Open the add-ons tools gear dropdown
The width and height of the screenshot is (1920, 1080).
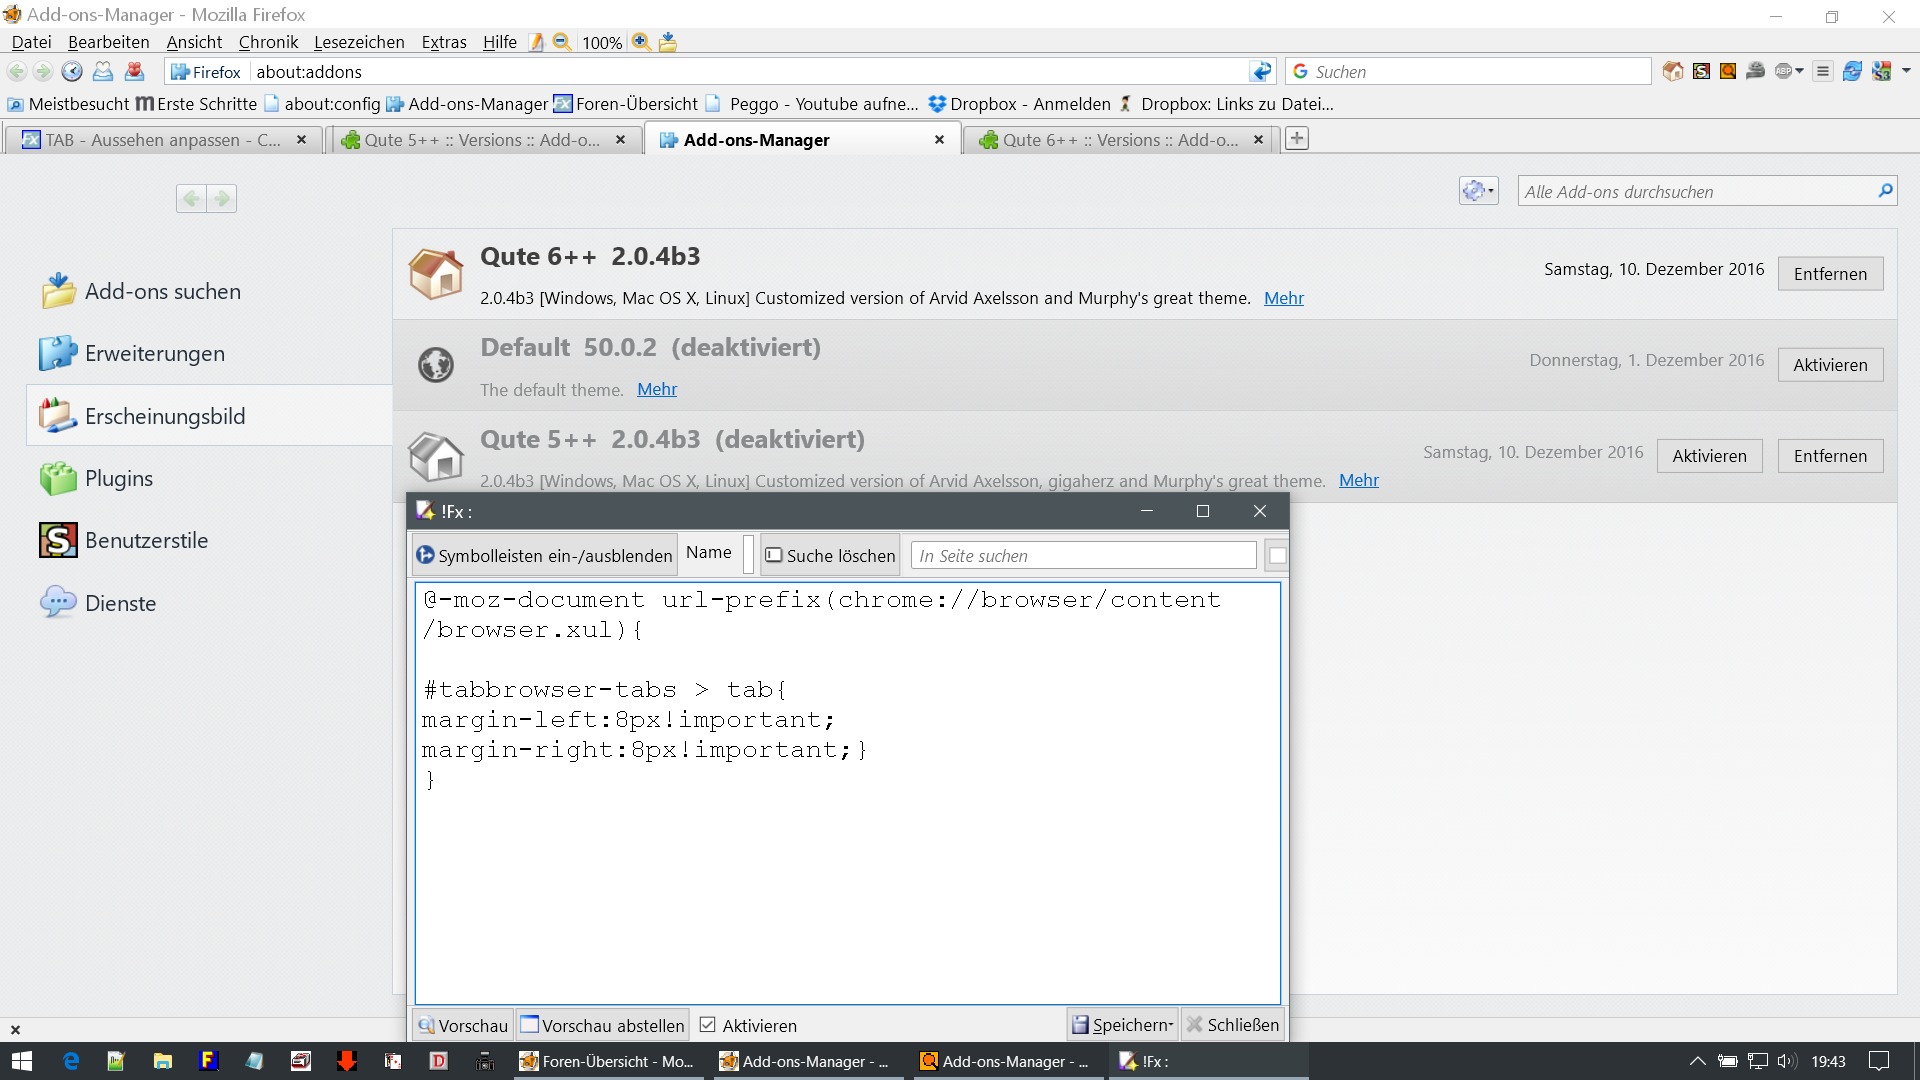click(1478, 191)
